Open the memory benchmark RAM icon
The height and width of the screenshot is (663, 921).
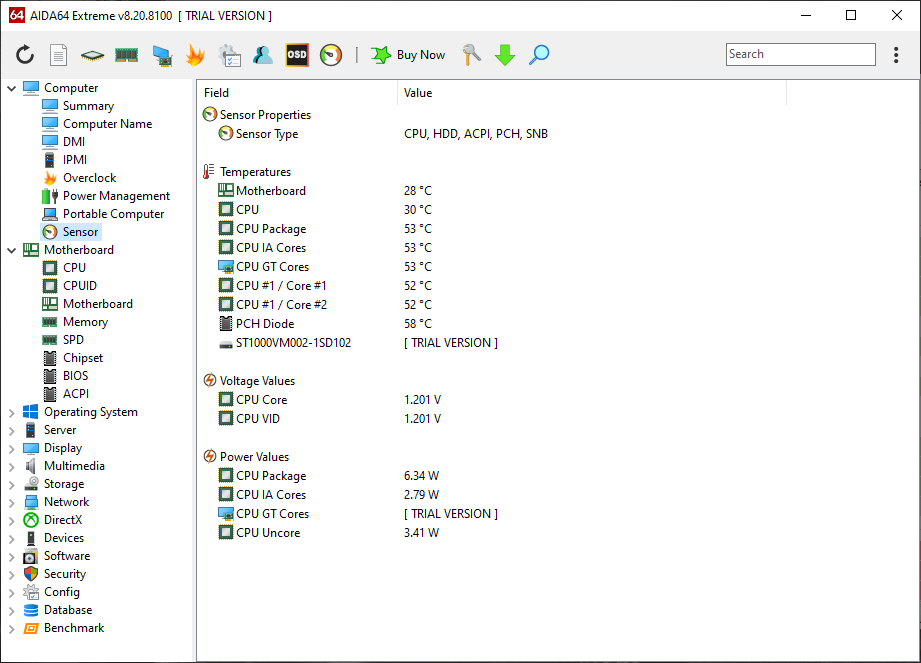tap(126, 55)
